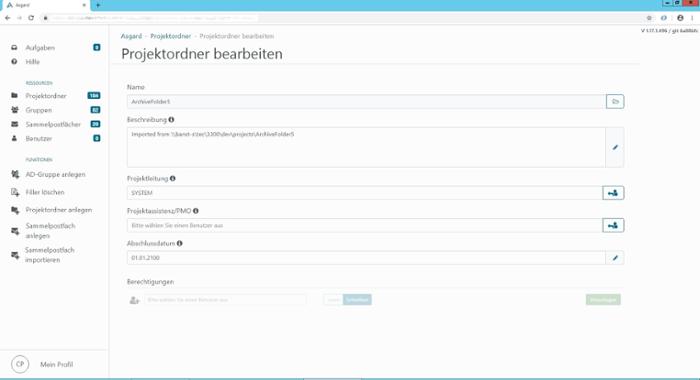700x380 pixels.
Task: Edit the Beschreibung text with the pencil icon
Action: click(615, 147)
